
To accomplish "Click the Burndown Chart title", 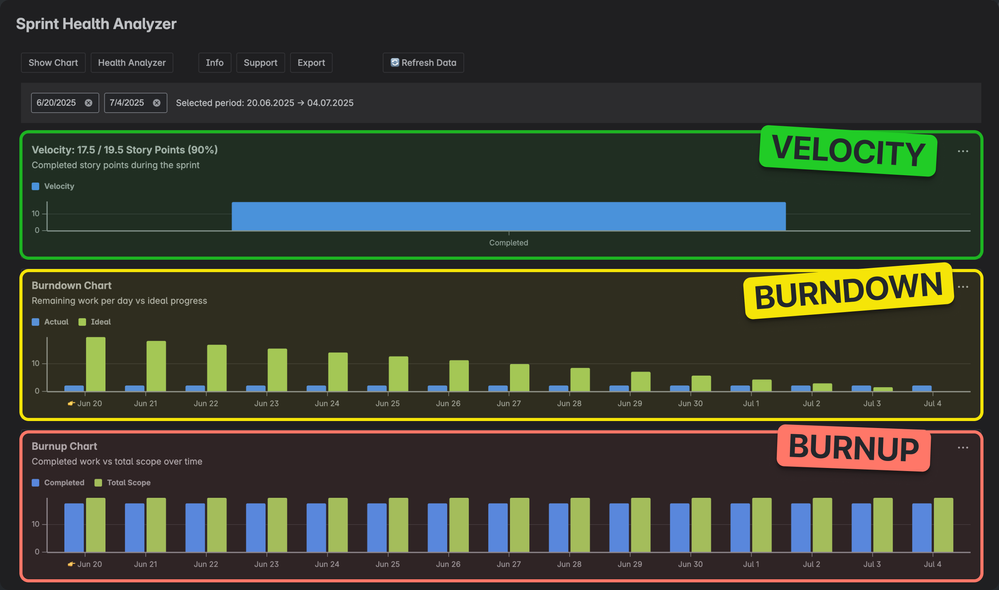I will pyautogui.click(x=71, y=285).
